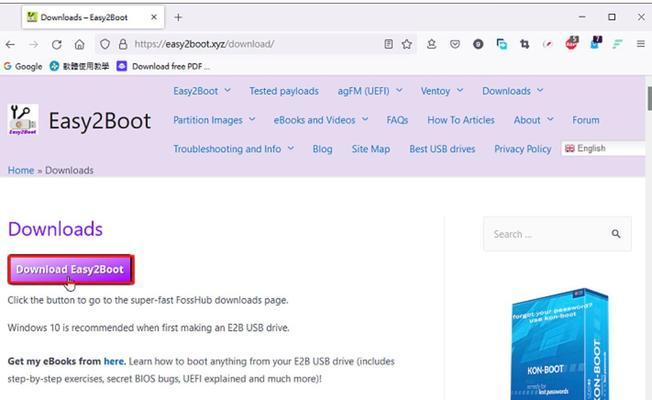Open the FAQs menu item
Image resolution: width=652 pixels, height=400 pixels.
tap(397, 120)
